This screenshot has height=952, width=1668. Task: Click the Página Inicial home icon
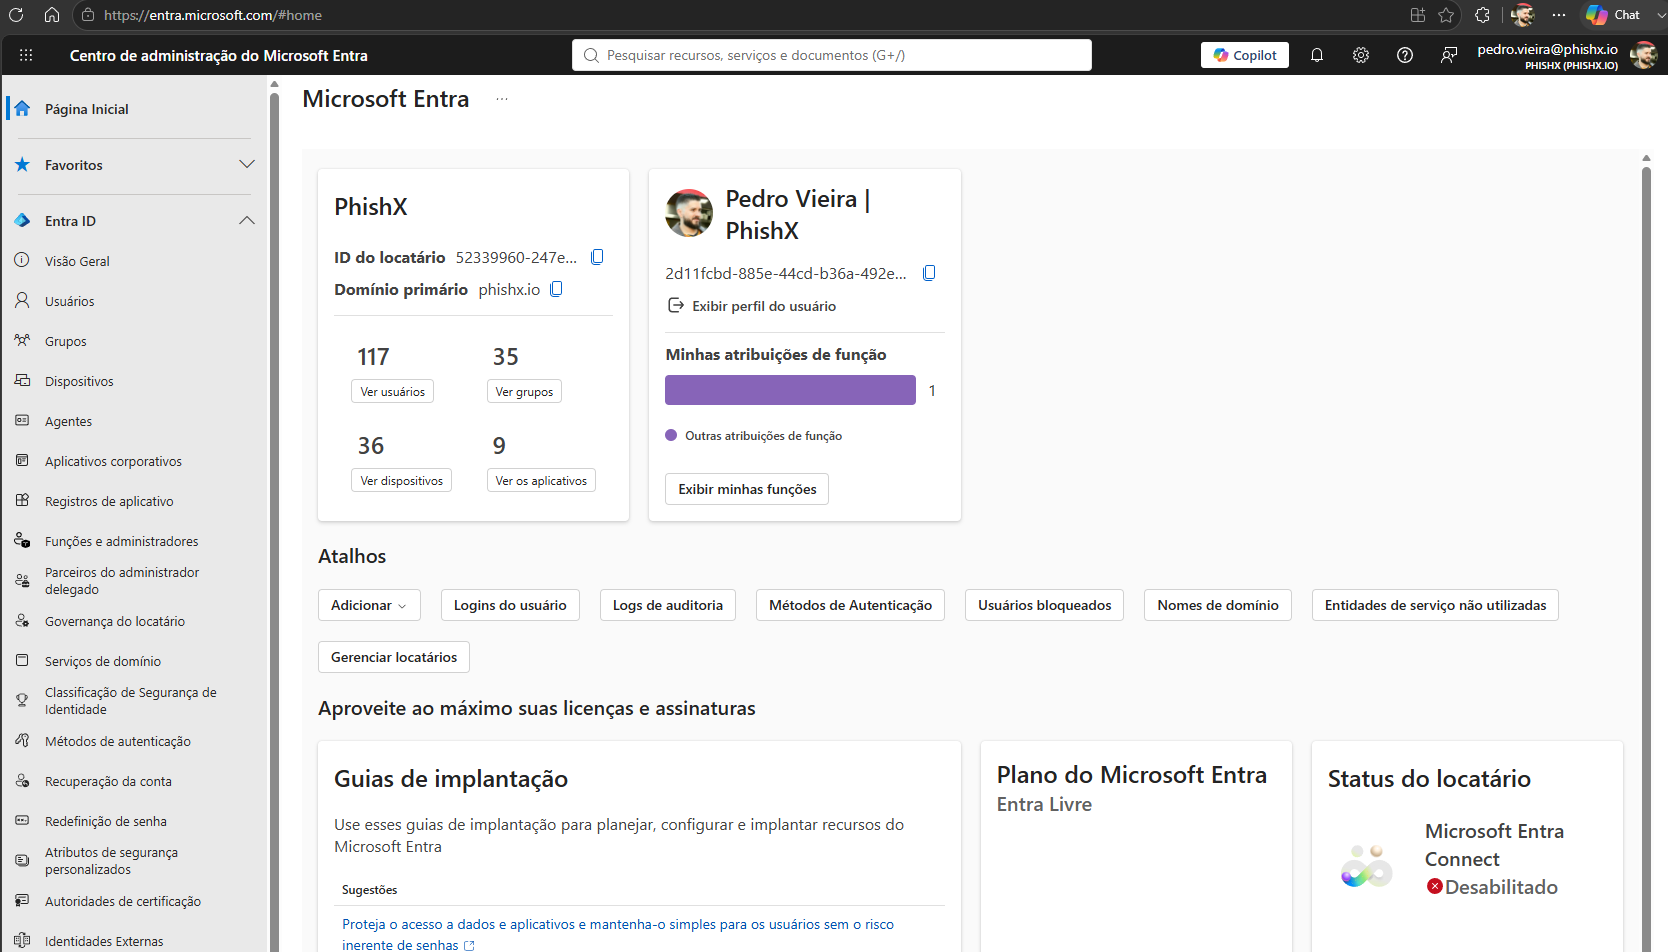[x=22, y=108]
